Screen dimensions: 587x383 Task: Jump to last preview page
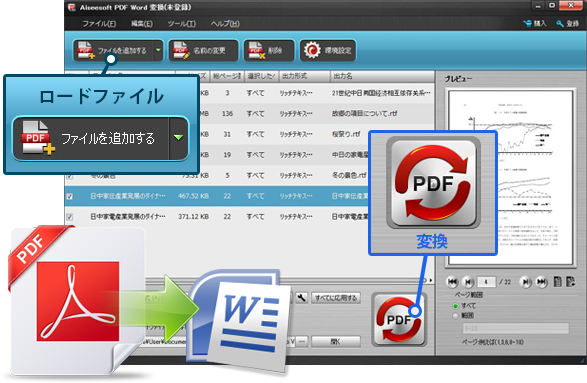[542, 282]
